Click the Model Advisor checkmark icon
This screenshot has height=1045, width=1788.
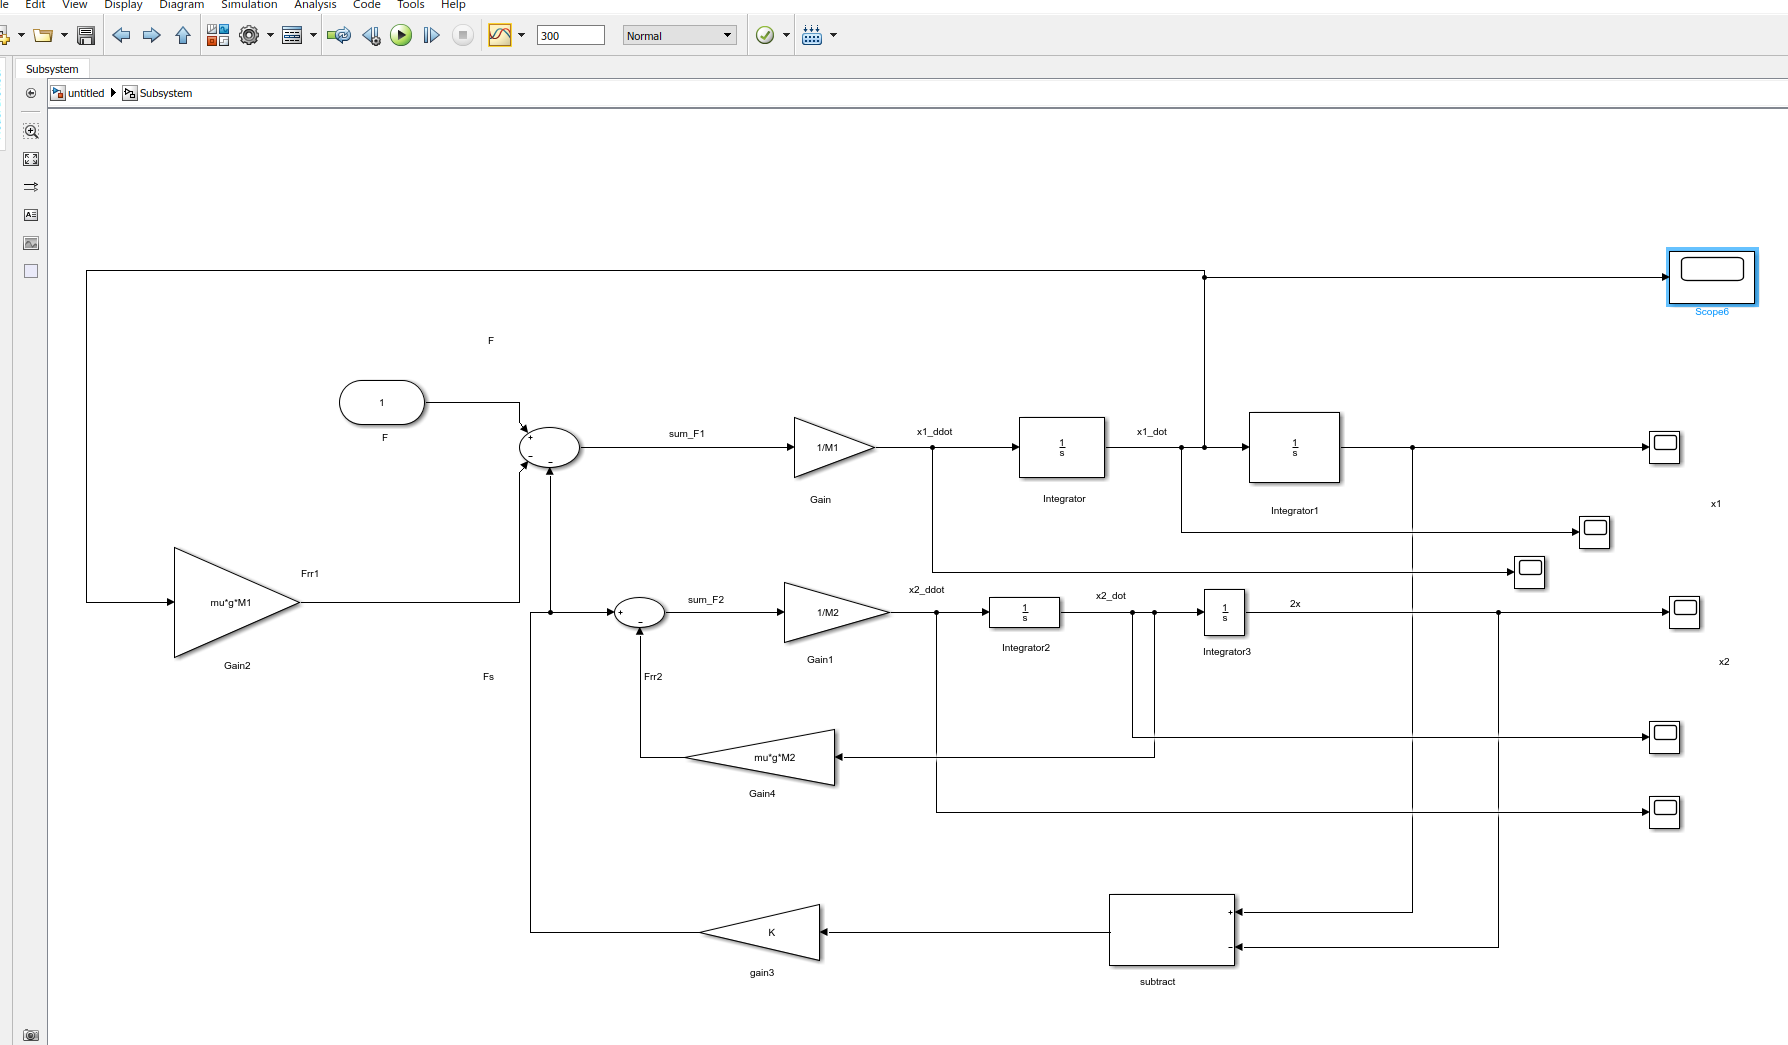[765, 36]
